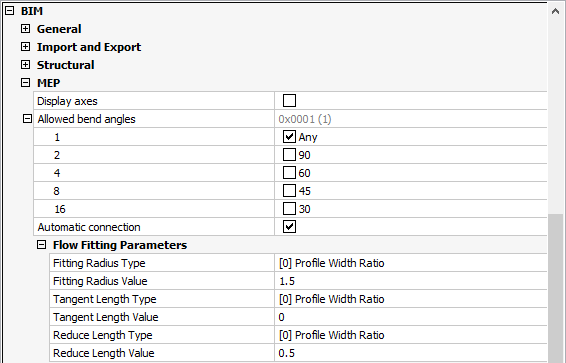
Task: Collapse the Allowed bend angles group
Action: [27, 119]
